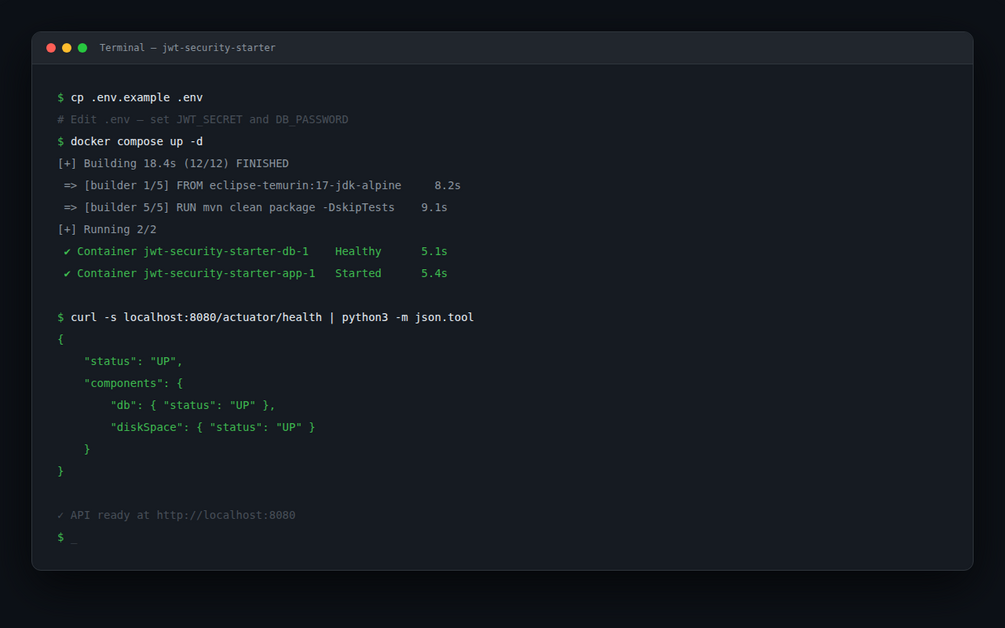Click the 'cp .env.example .env' command
The height and width of the screenshot is (628, 1005).
pos(137,97)
